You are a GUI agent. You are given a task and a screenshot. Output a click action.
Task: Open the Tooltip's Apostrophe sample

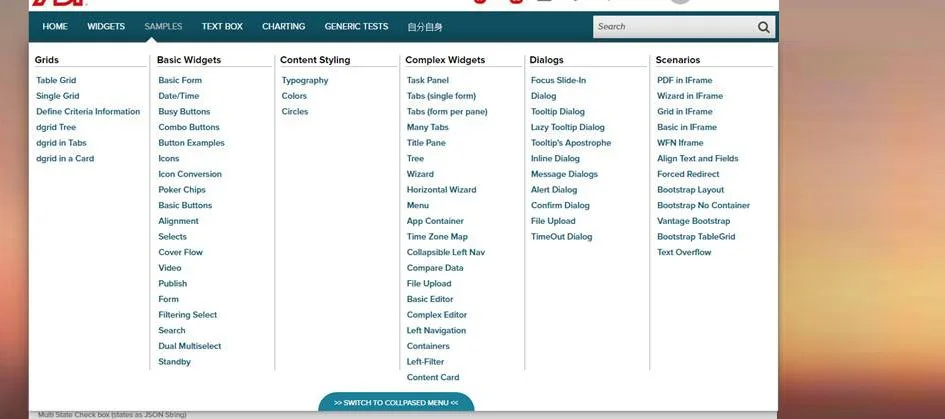click(571, 143)
